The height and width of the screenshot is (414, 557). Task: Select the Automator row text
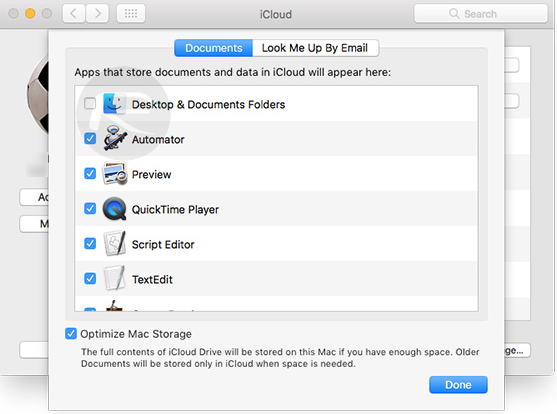pos(158,140)
